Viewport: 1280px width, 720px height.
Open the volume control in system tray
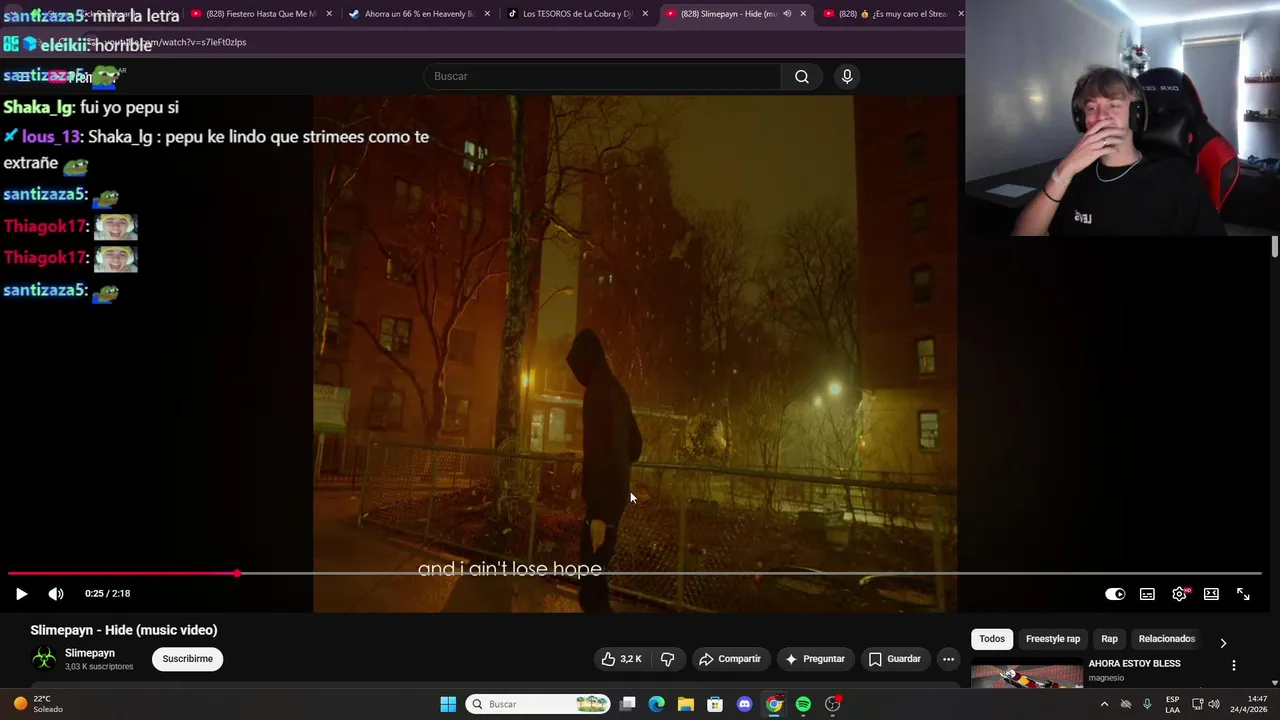1214,704
